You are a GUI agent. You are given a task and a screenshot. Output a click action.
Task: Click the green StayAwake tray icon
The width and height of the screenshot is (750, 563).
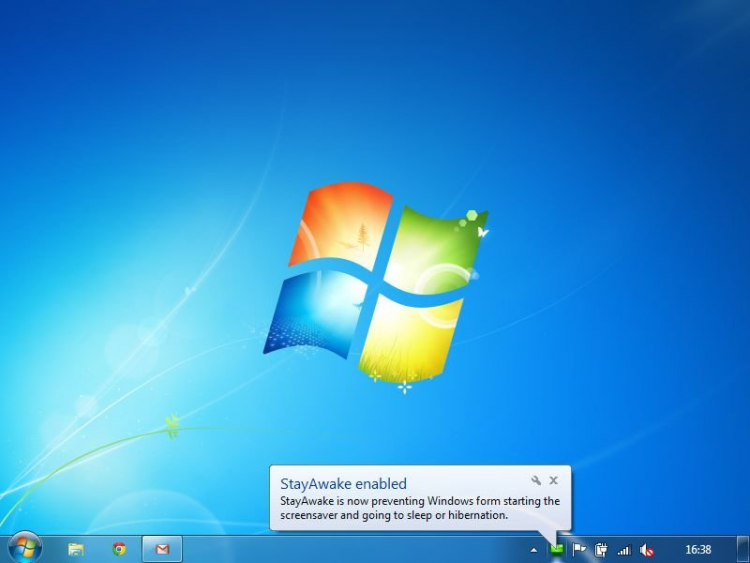click(x=556, y=550)
